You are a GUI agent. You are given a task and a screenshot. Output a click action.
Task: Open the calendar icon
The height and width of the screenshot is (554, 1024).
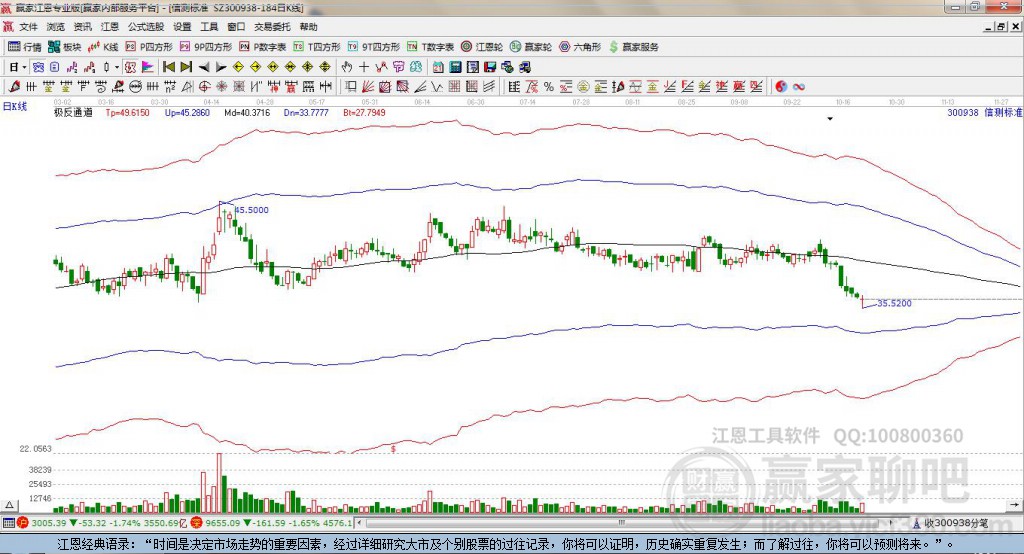438,67
